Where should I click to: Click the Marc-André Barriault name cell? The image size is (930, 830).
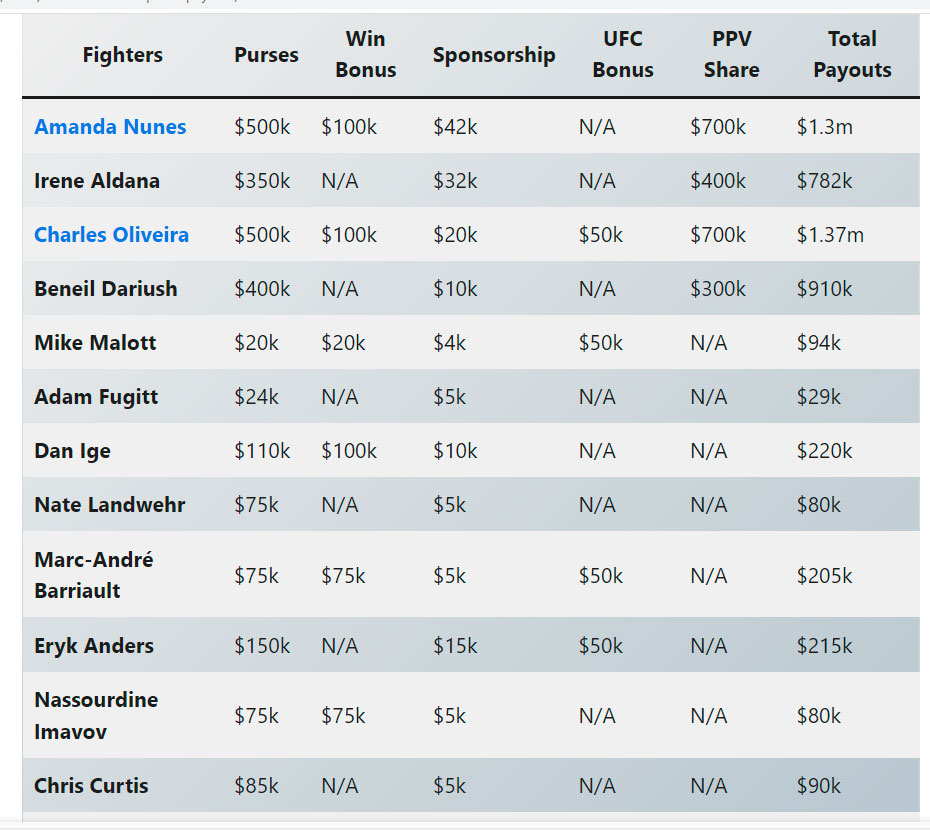[94, 575]
